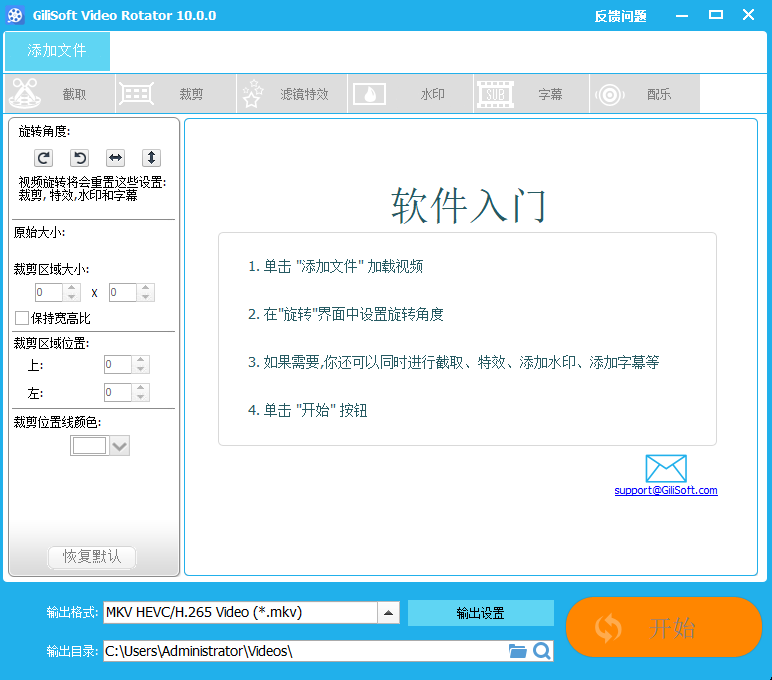Switch to the 截取 tab
Viewport: 772px width, 680px height.
point(60,94)
